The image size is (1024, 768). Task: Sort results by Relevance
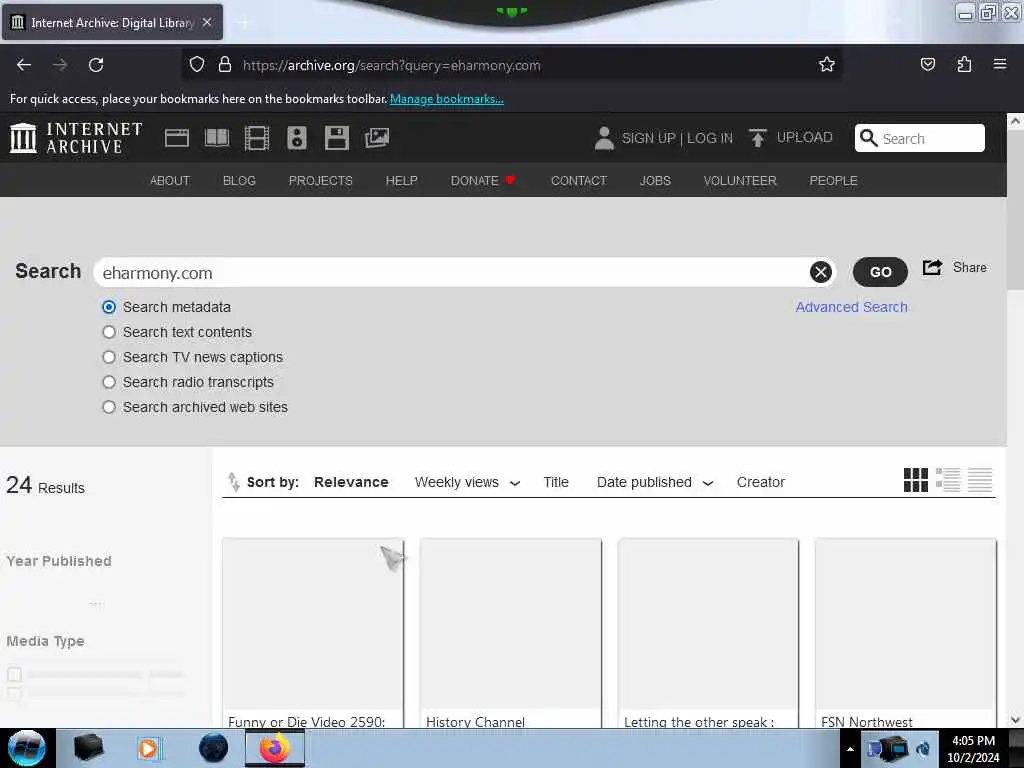[x=351, y=482]
